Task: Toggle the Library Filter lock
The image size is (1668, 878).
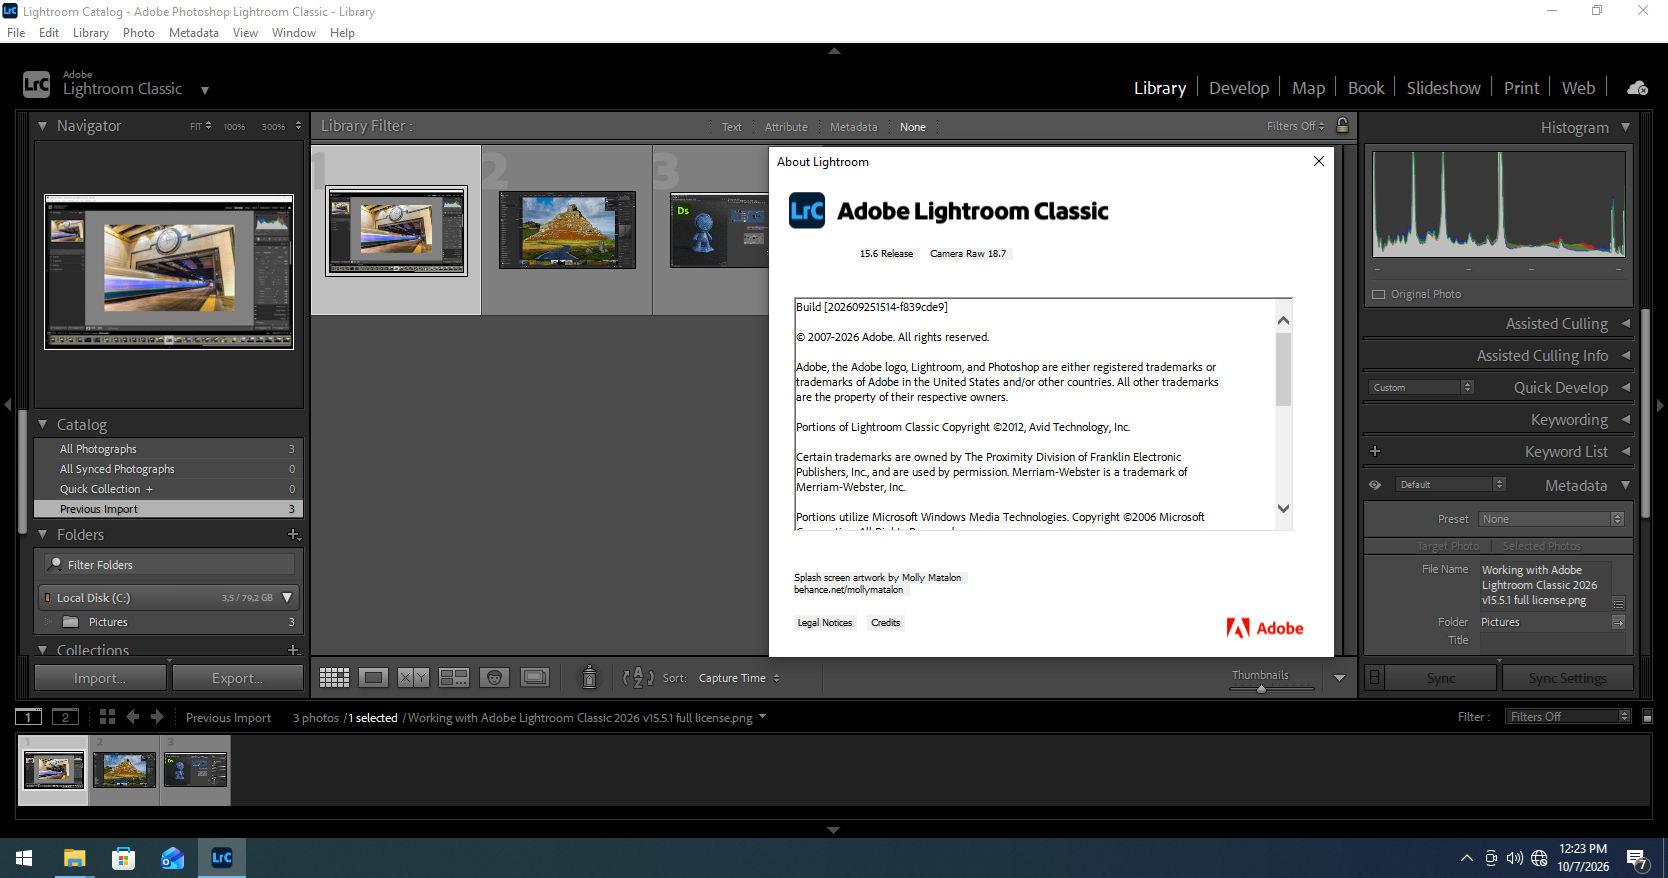Action: coord(1343,126)
